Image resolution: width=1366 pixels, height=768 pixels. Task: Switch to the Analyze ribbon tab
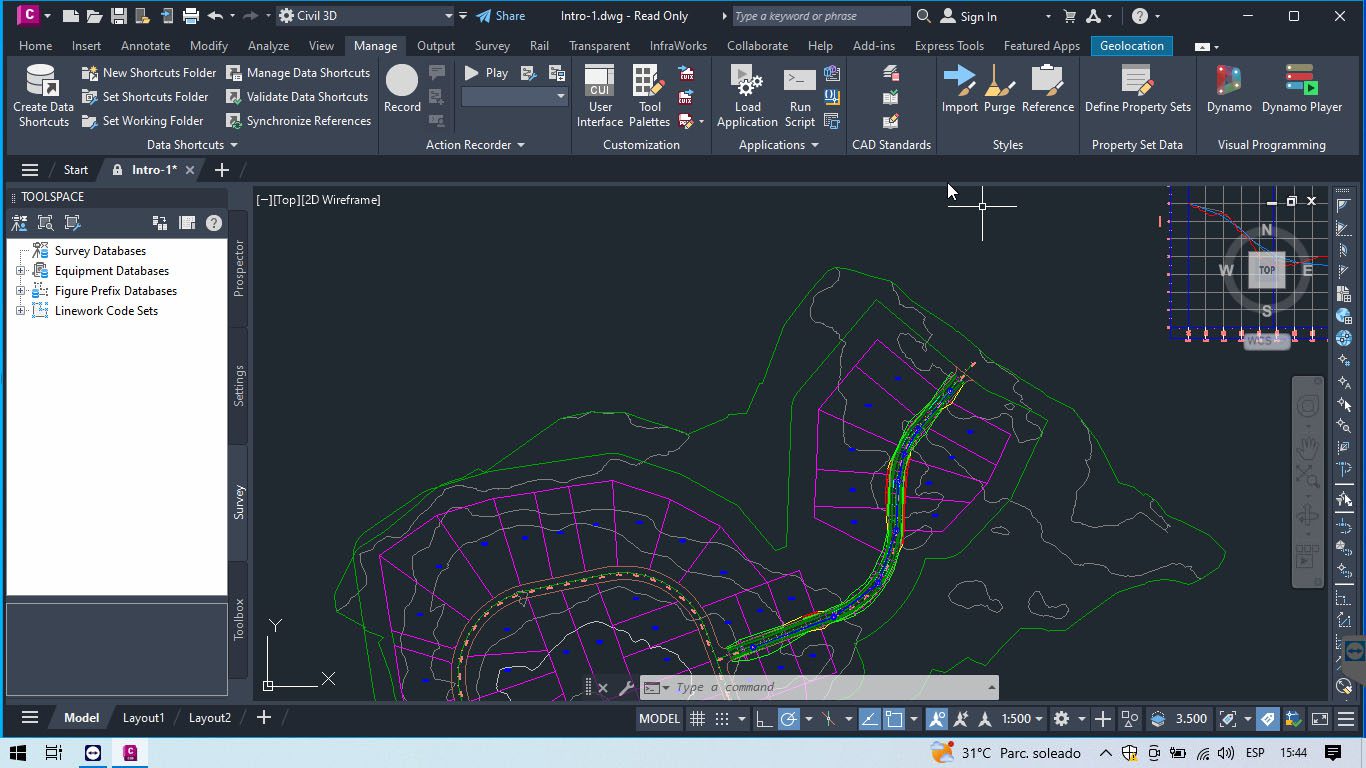(268, 46)
